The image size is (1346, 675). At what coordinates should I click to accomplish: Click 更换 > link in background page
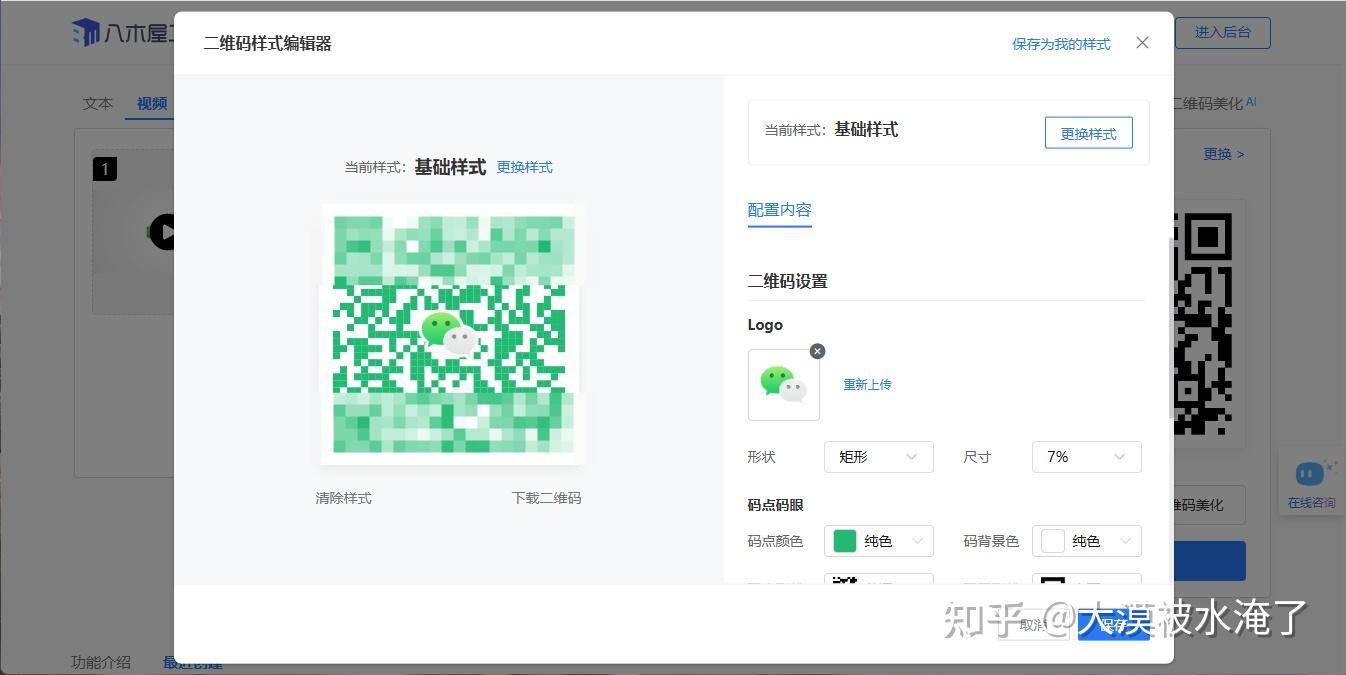click(1224, 154)
